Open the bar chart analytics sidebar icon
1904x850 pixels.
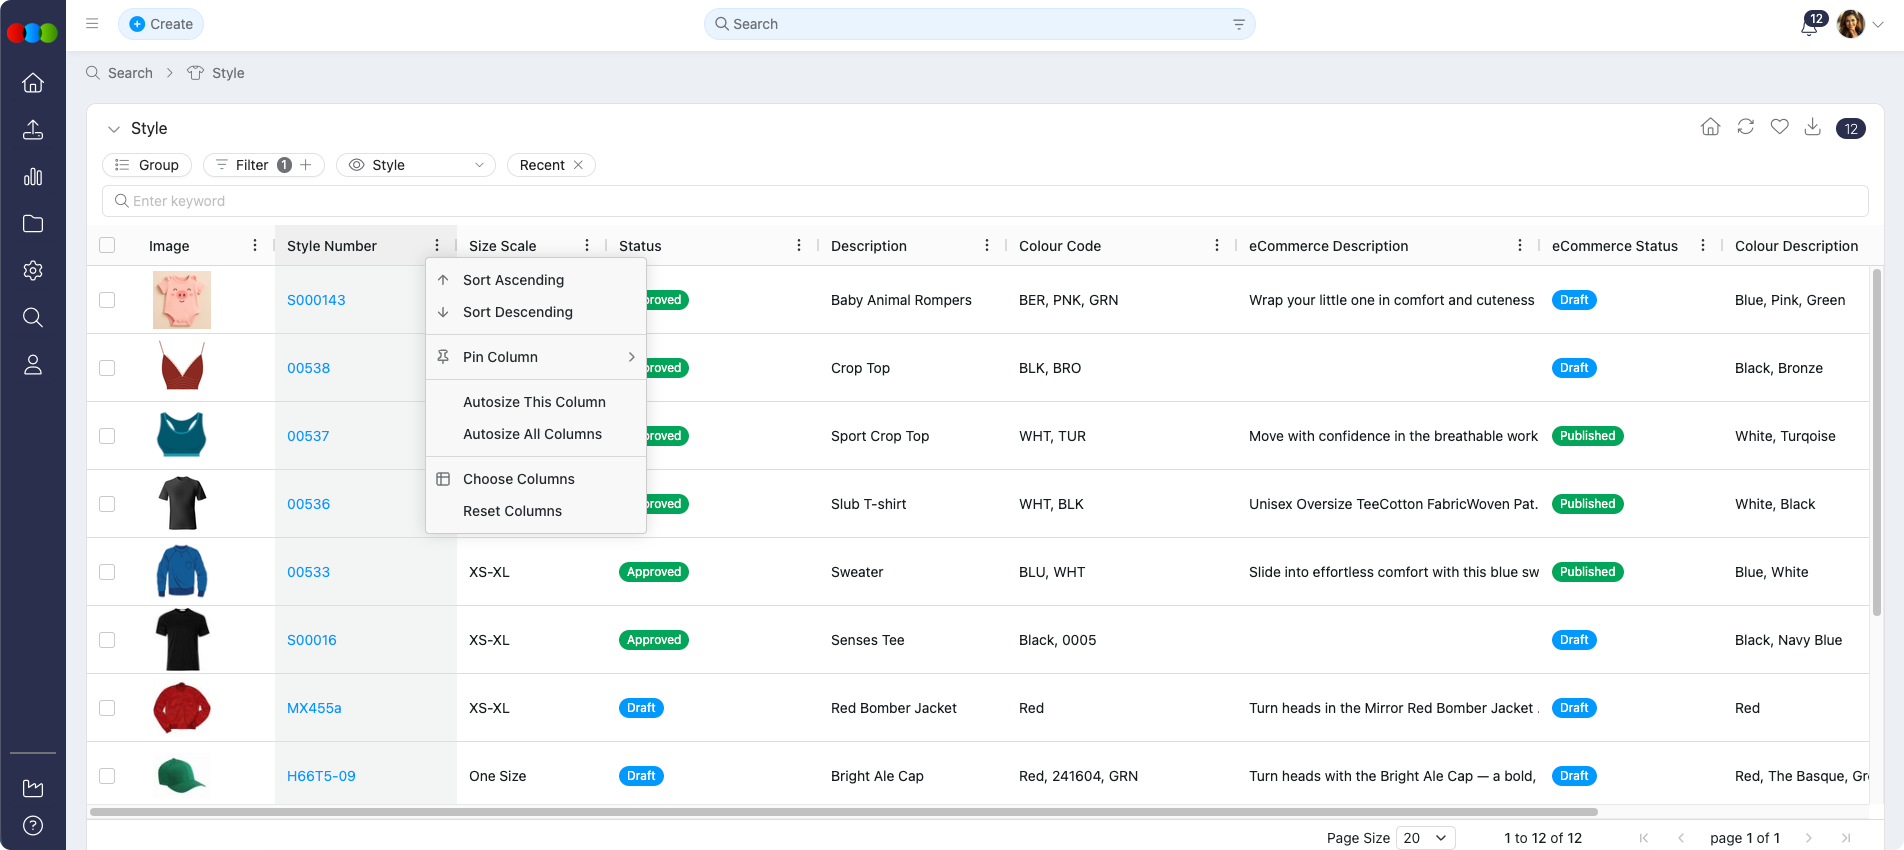coord(33,177)
